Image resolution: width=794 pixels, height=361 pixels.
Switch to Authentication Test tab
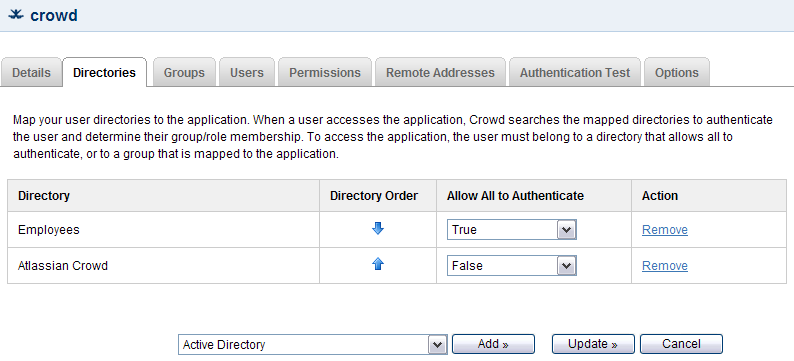pos(575,72)
